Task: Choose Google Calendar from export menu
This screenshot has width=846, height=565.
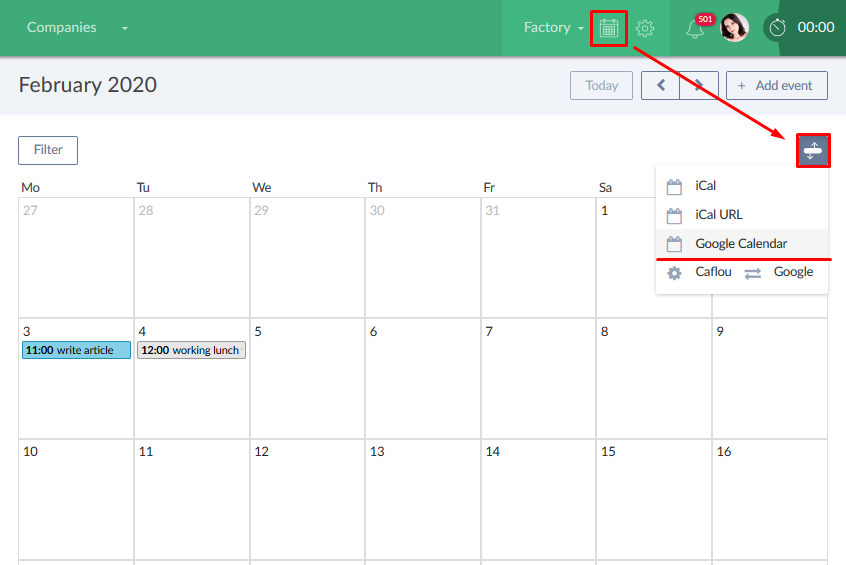Action: point(740,244)
